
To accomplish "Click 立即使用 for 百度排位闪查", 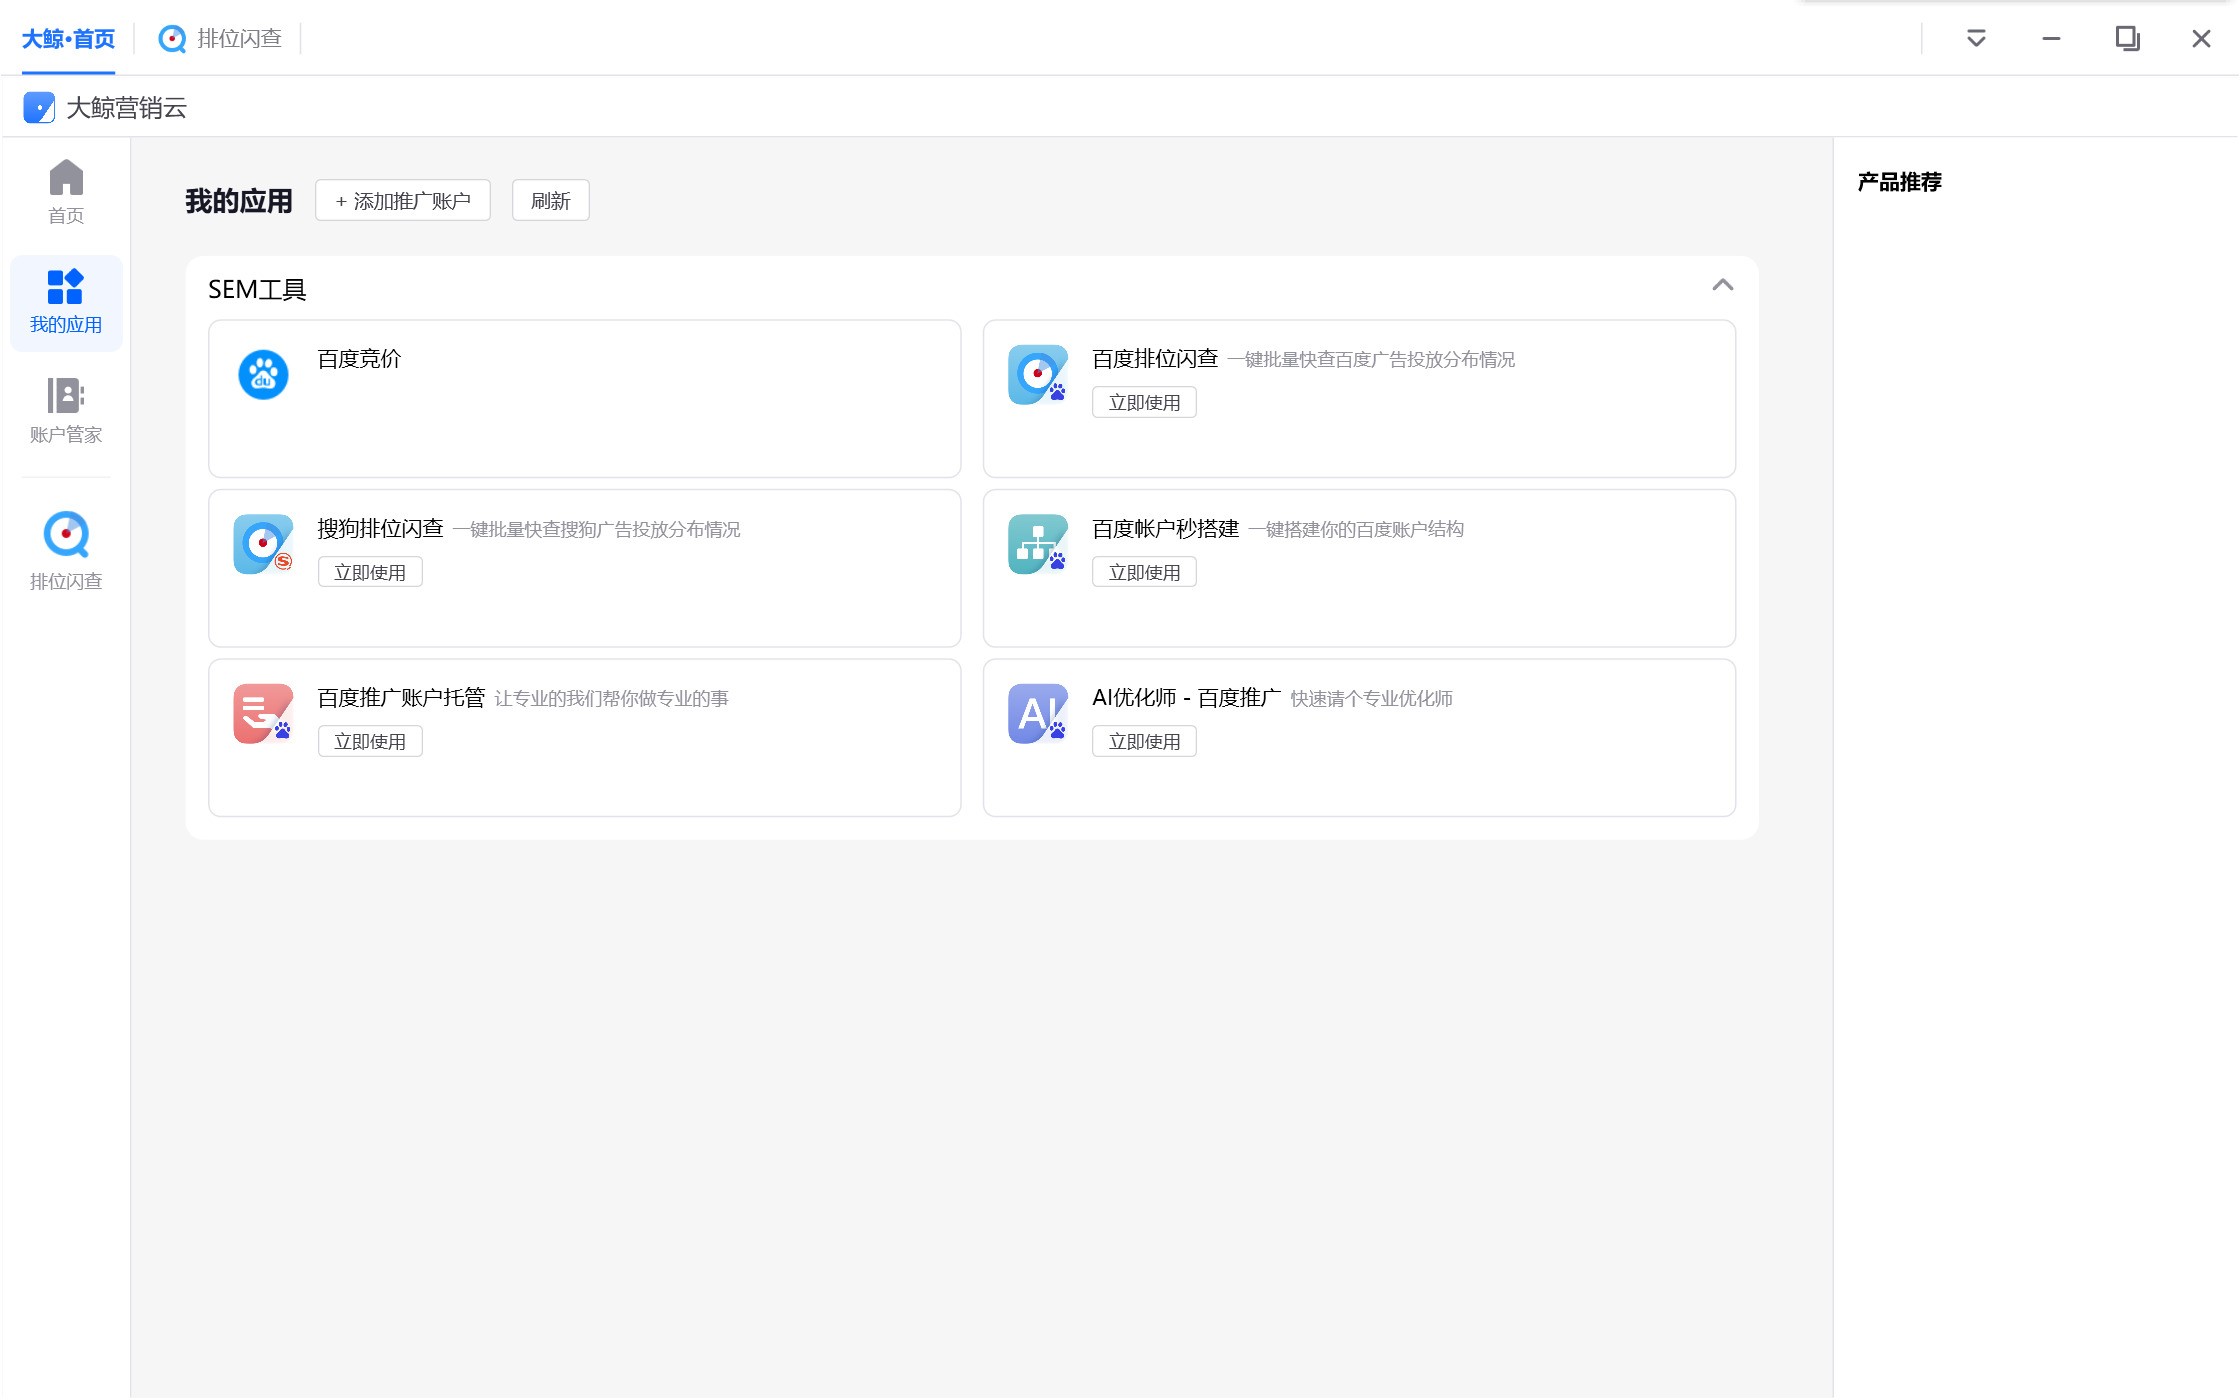I will (1144, 402).
